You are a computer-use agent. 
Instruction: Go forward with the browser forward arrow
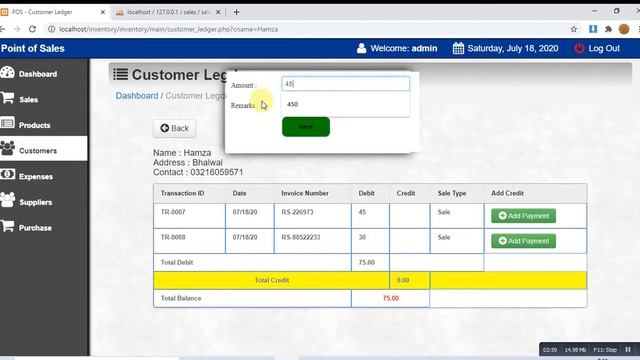pos(17,29)
